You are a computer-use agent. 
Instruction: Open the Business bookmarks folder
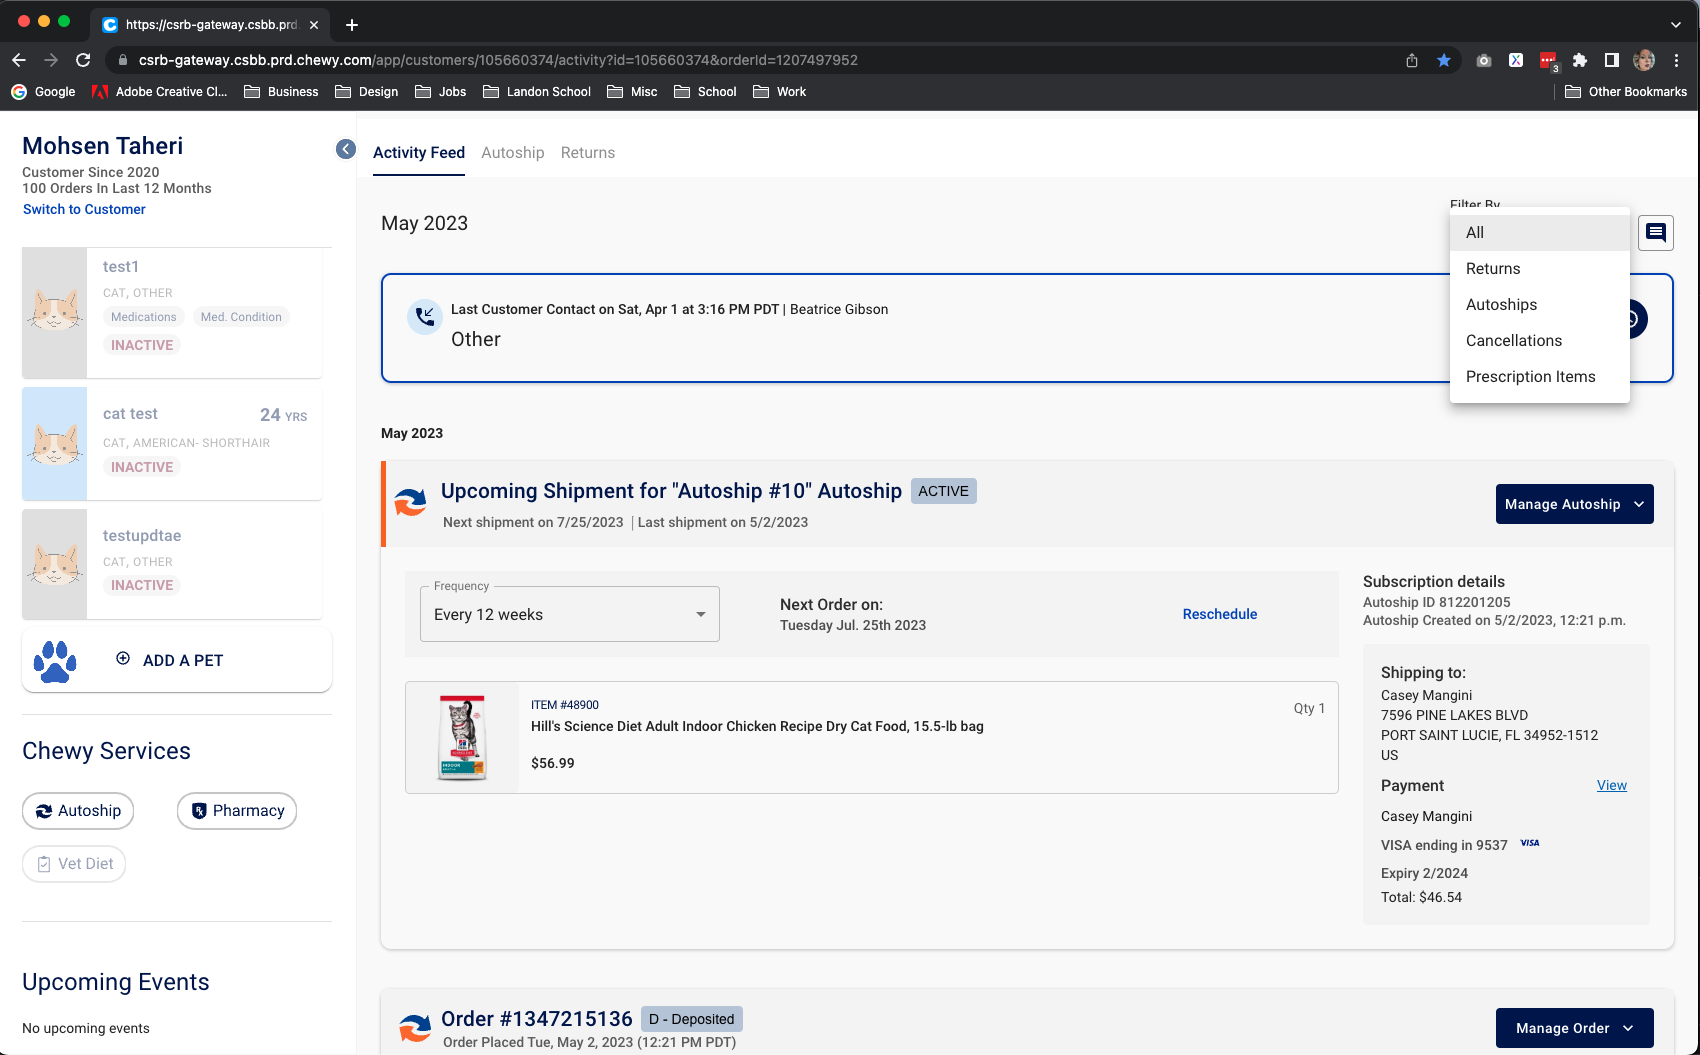[281, 91]
